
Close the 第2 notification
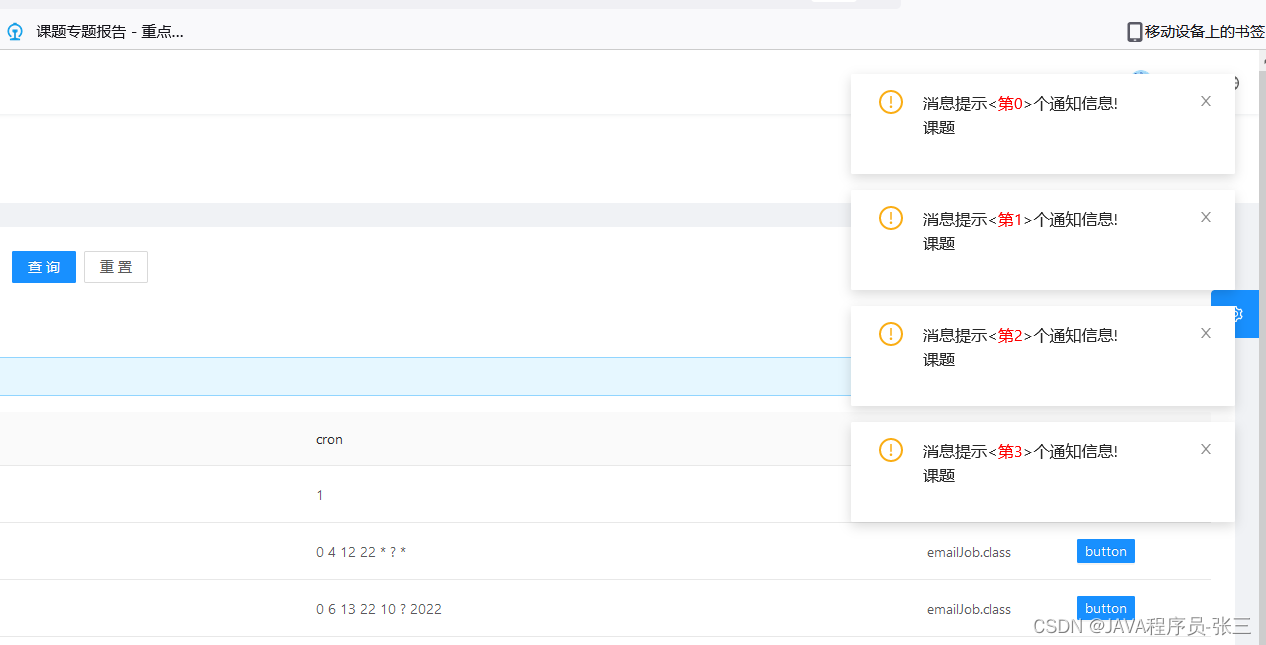click(1206, 333)
